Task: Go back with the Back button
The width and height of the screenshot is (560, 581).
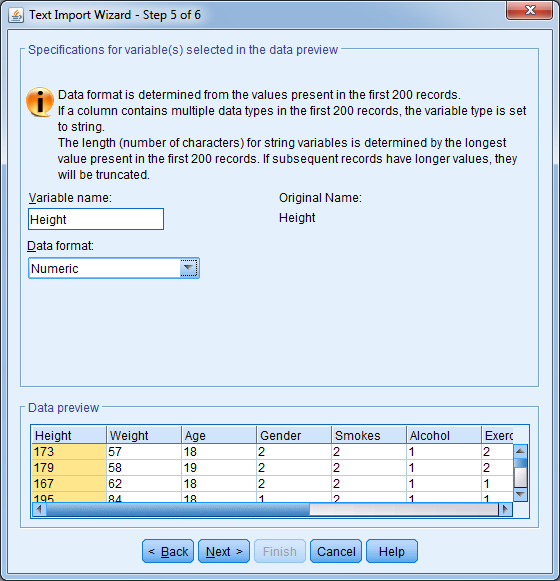Action: tap(168, 551)
